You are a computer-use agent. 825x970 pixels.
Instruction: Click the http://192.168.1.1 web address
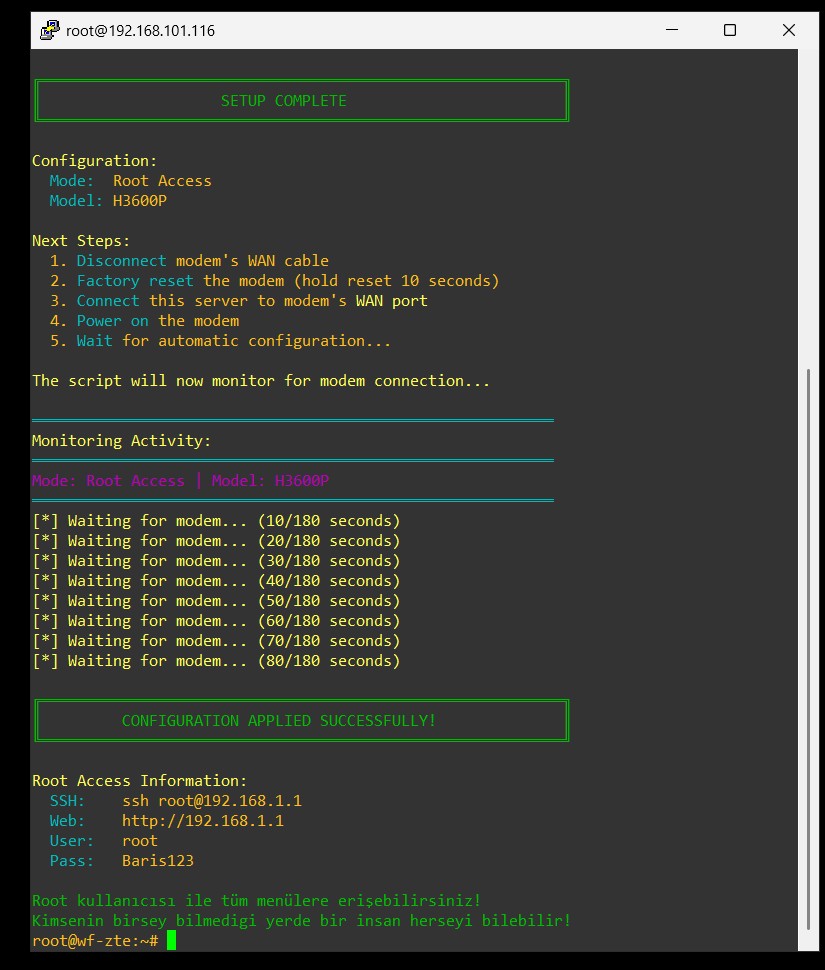[203, 821]
